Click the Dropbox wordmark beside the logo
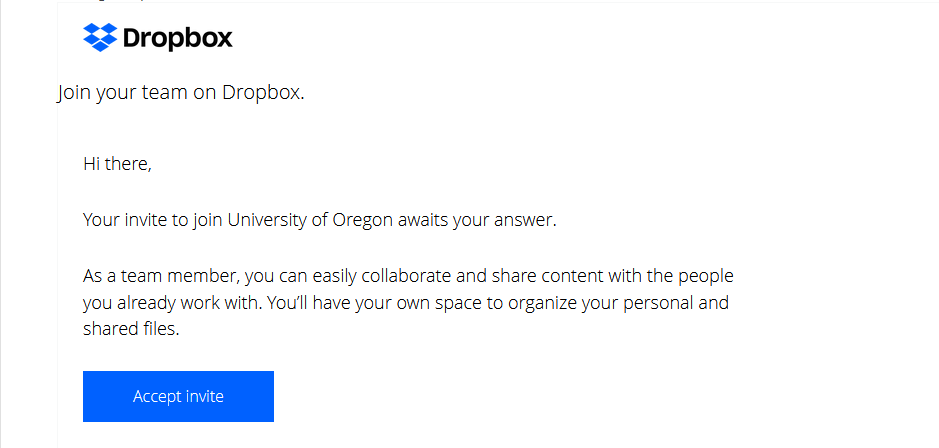 (178, 39)
